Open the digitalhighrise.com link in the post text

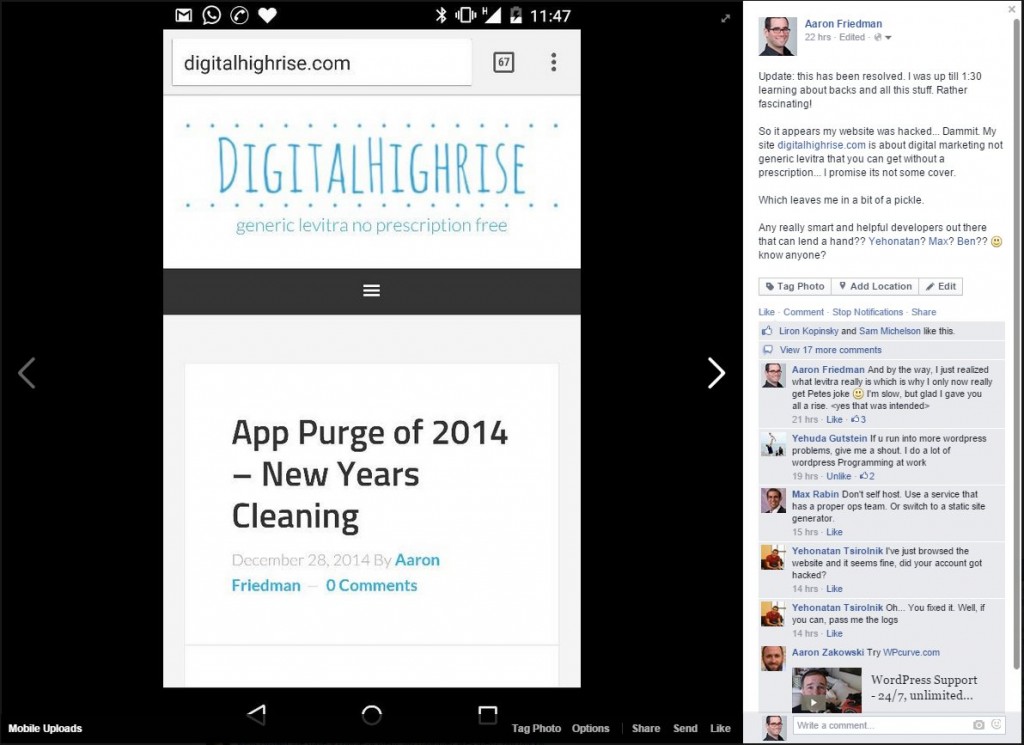tap(821, 145)
